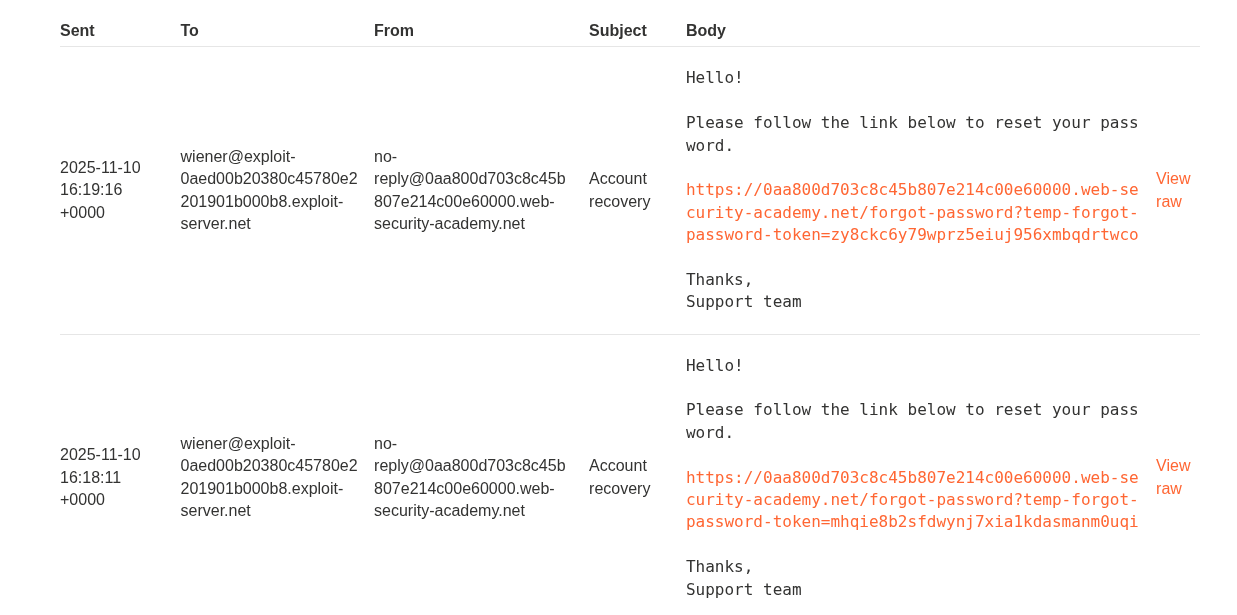Click the Body column header
The width and height of the screenshot is (1237, 615).
click(705, 31)
